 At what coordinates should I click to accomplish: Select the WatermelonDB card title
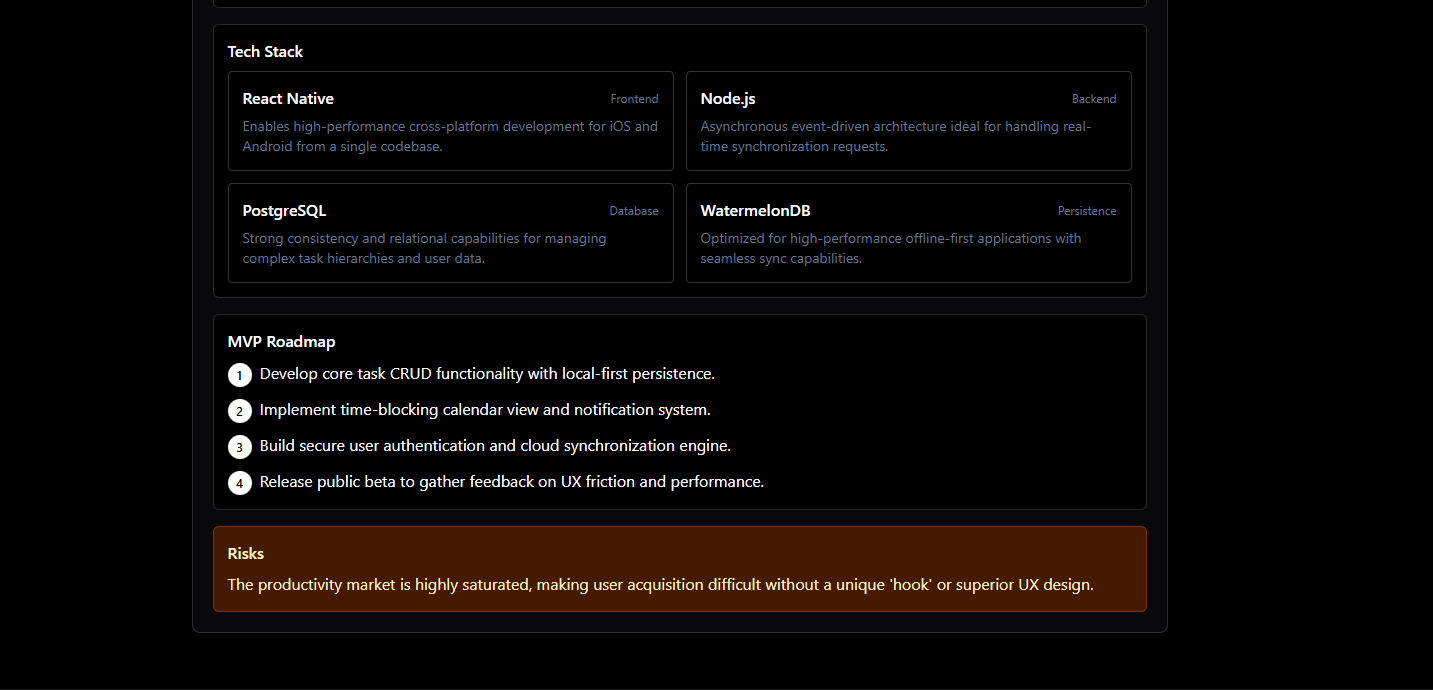click(755, 211)
